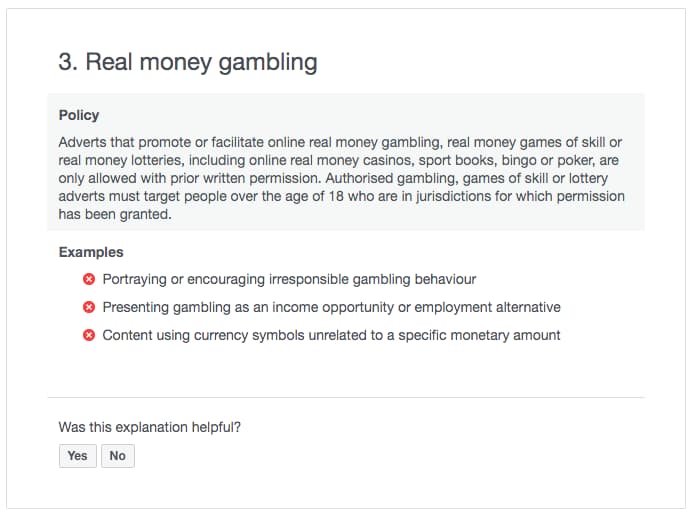This screenshot has height=519, width=692.
Task: Click the red X icon beside irresponsible gambling behaviour
Action: 89,279
